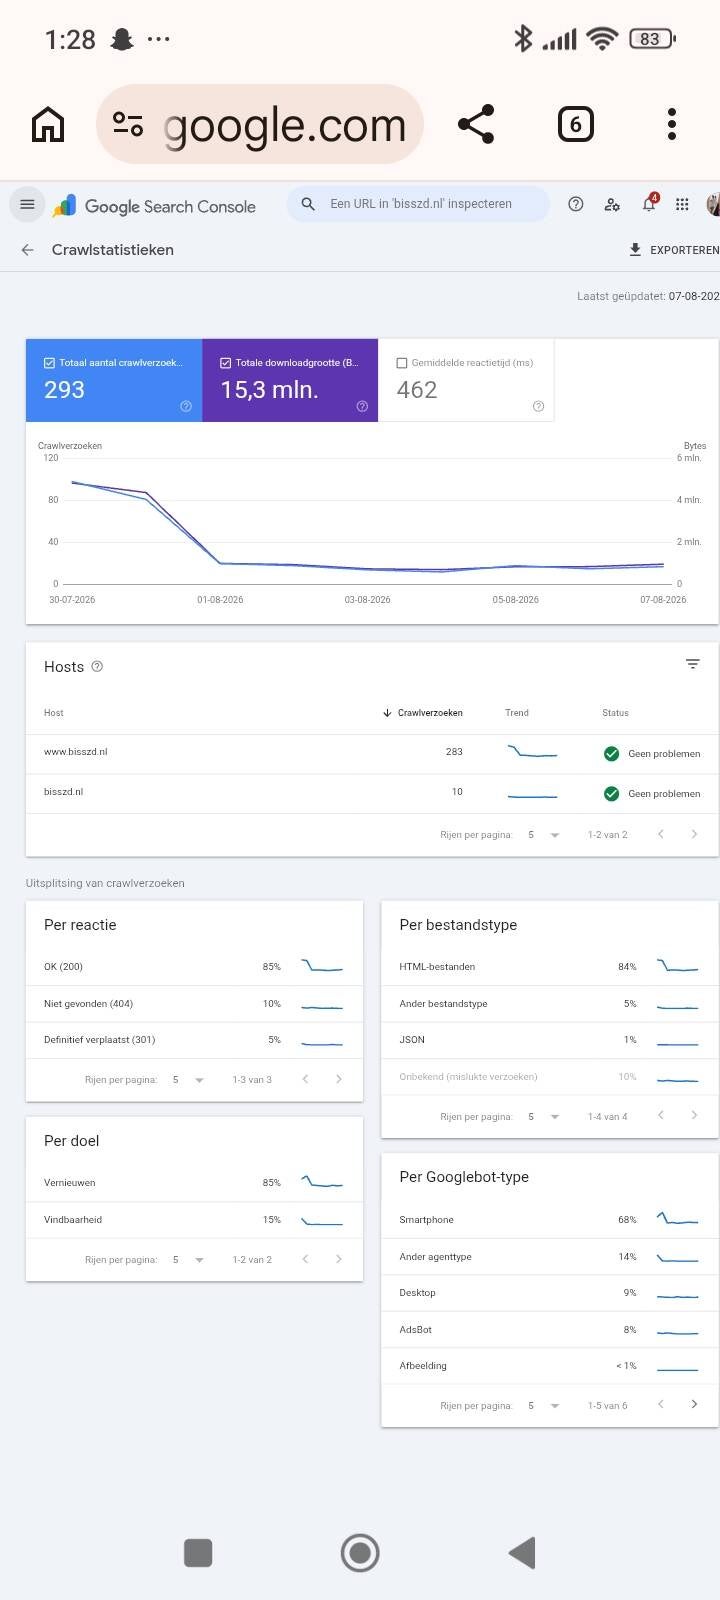The image size is (720, 1600).
Task: Open the help question mark icon
Action: click(x=576, y=204)
